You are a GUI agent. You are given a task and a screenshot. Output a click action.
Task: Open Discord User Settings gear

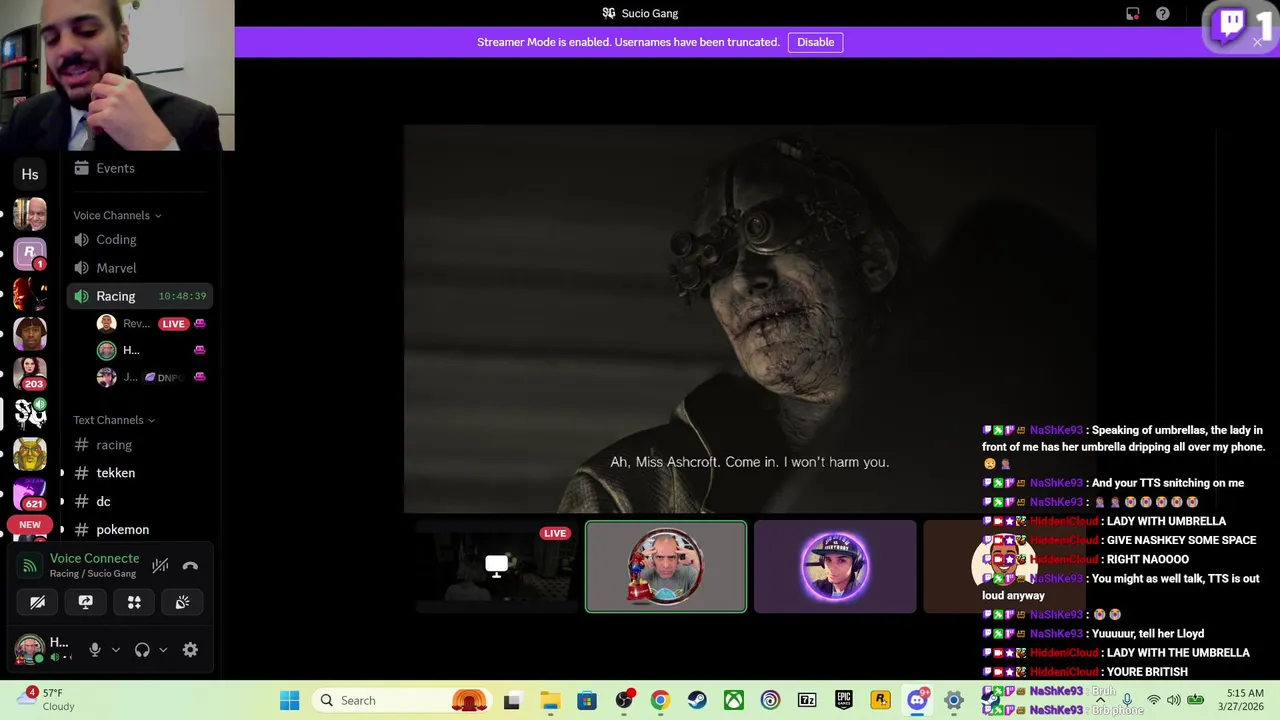coord(190,650)
